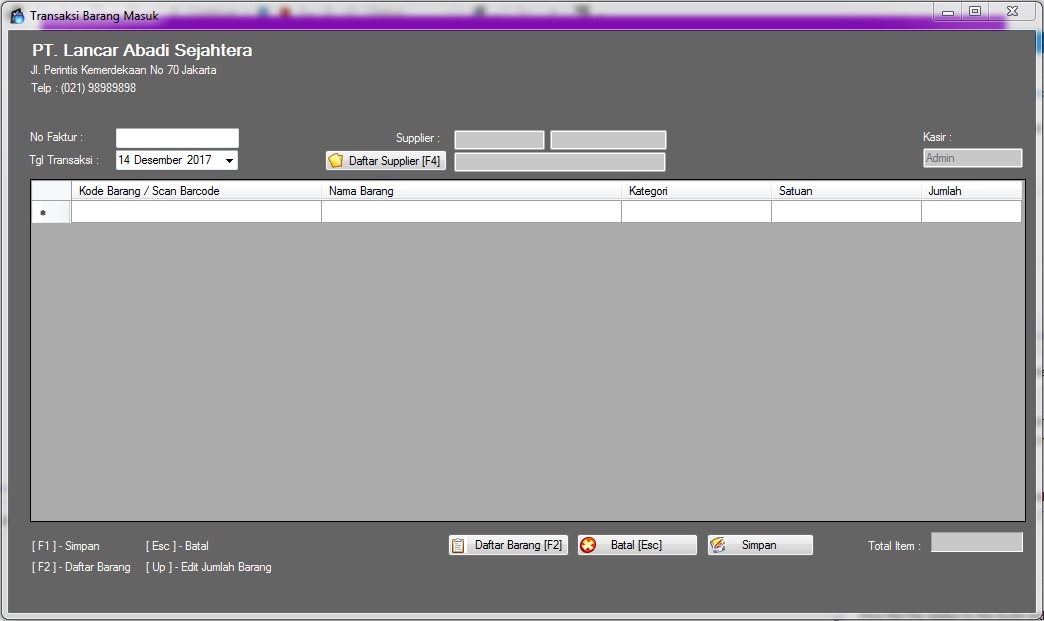
Task: Click the red X icon on Batal button
Action: (588, 544)
